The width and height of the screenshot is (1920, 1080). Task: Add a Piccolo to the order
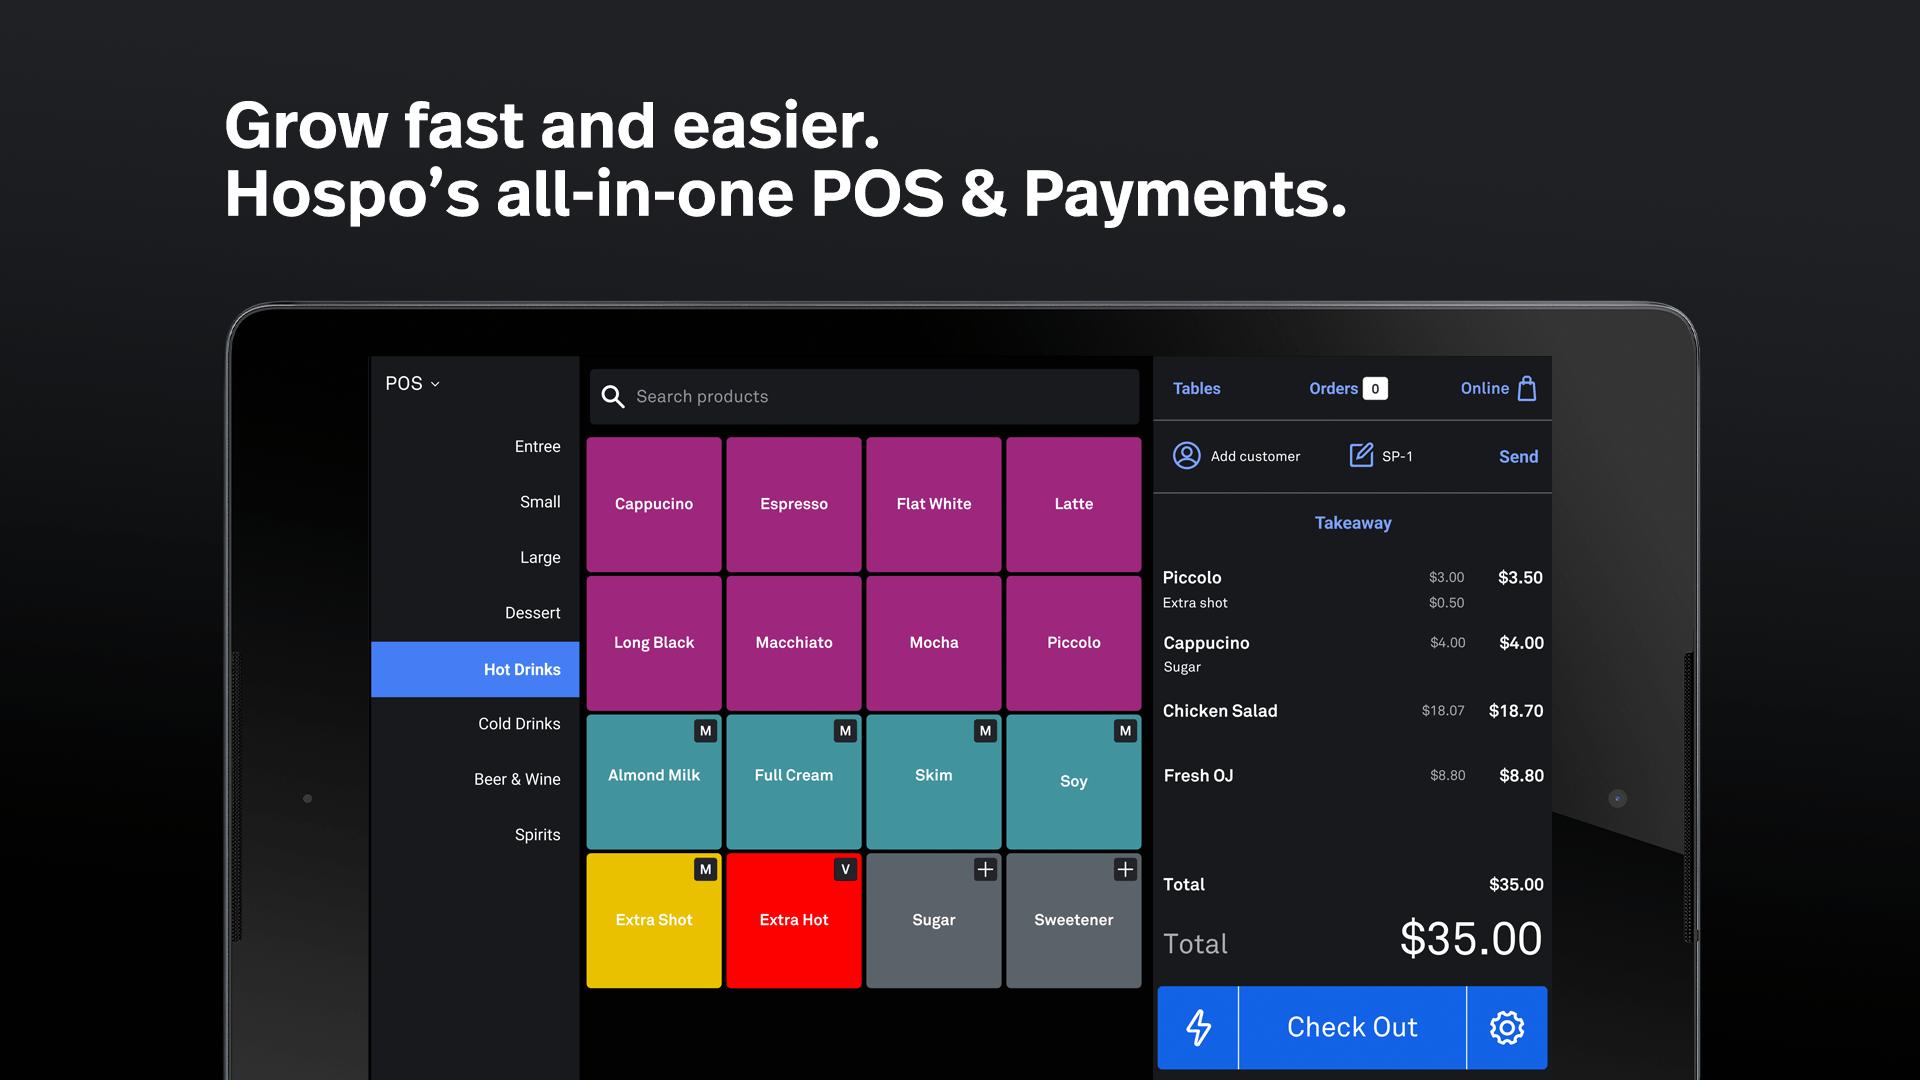point(1074,643)
